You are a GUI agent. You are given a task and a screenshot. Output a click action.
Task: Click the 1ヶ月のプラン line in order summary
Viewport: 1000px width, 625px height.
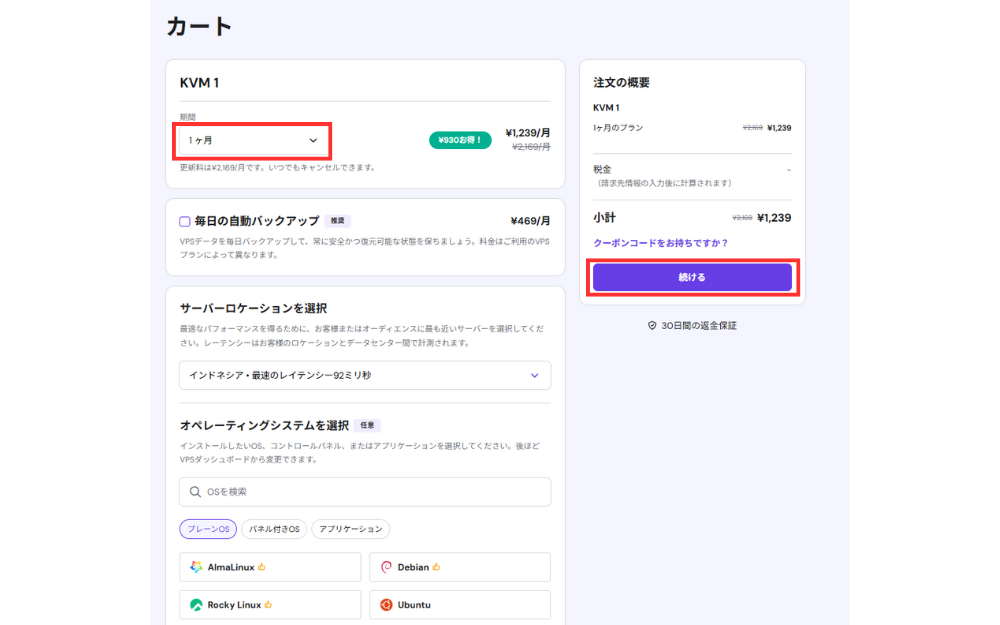click(618, 128)
